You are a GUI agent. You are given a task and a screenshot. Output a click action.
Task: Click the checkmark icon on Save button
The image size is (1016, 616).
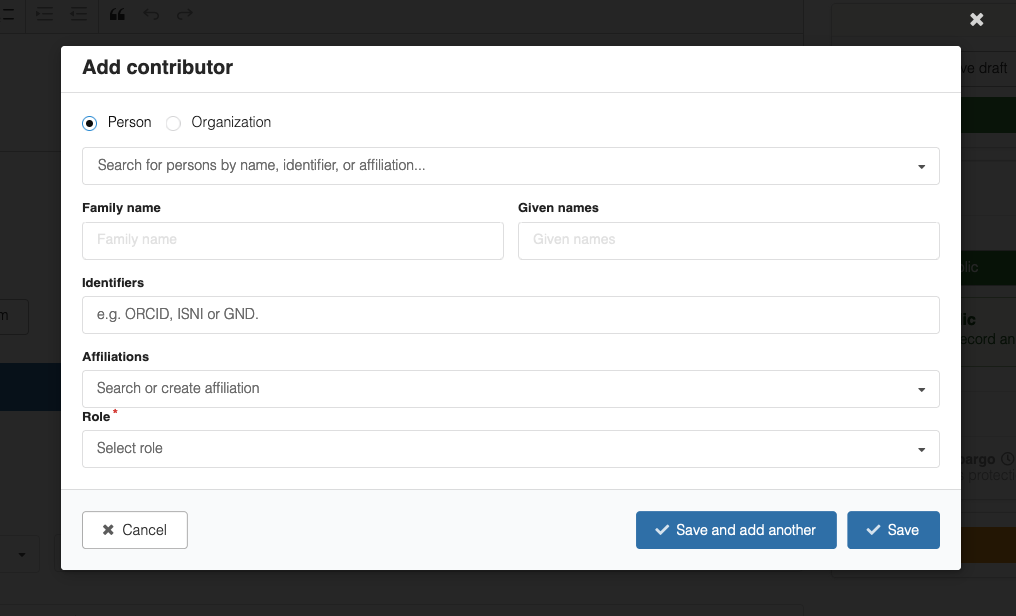tap(873, 530)
